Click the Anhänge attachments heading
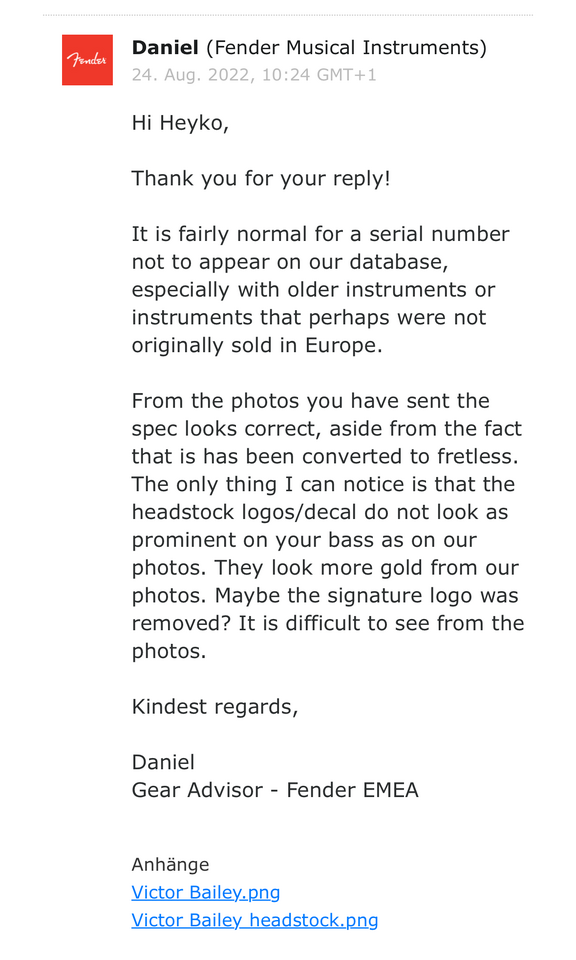576x960 pixels. [170, 864]
